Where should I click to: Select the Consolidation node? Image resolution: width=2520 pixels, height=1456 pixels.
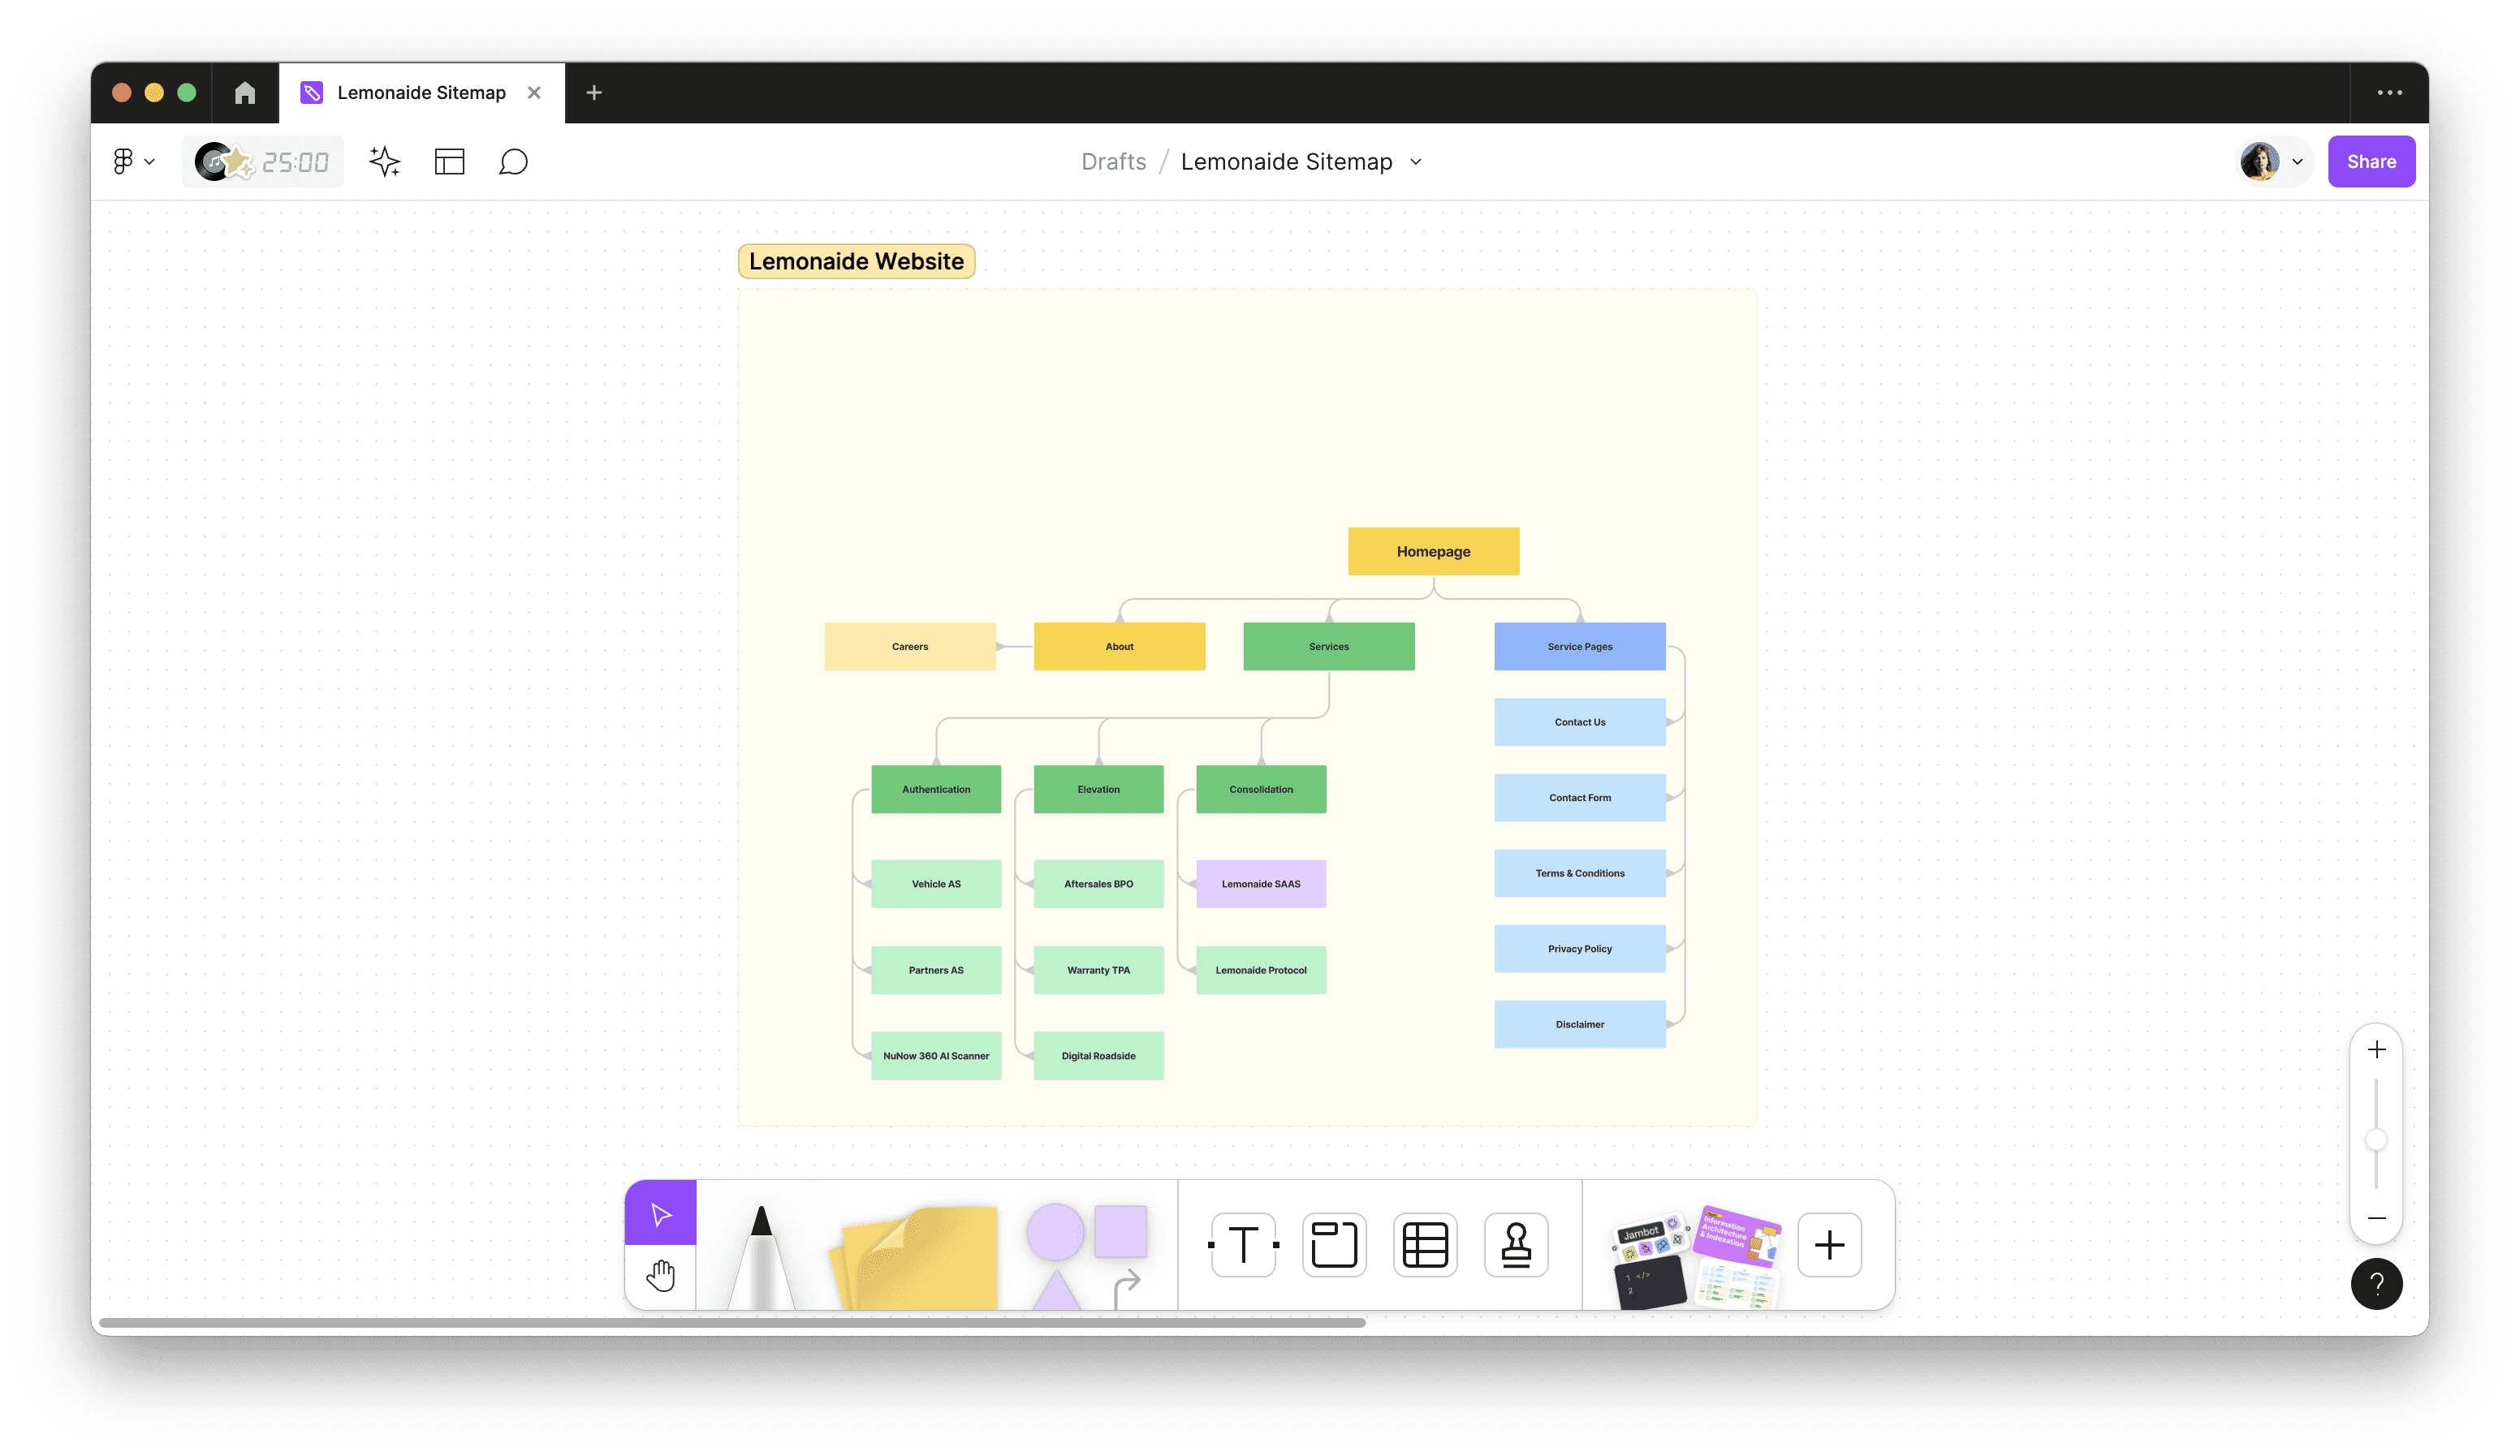point(1261,789)
